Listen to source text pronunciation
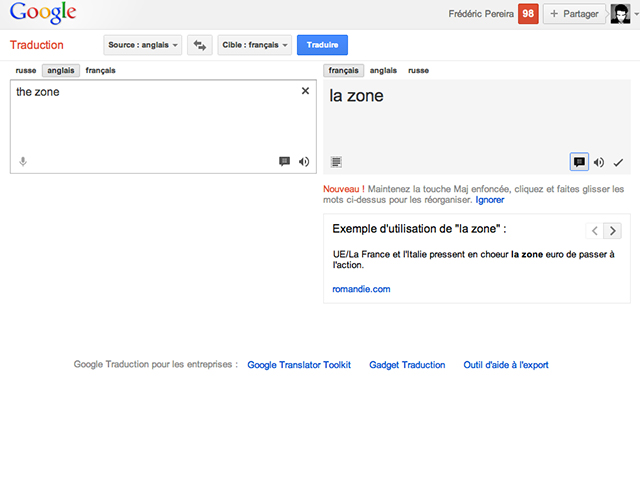This screenshot has width=640, height=480. click(x=304, y=162)
